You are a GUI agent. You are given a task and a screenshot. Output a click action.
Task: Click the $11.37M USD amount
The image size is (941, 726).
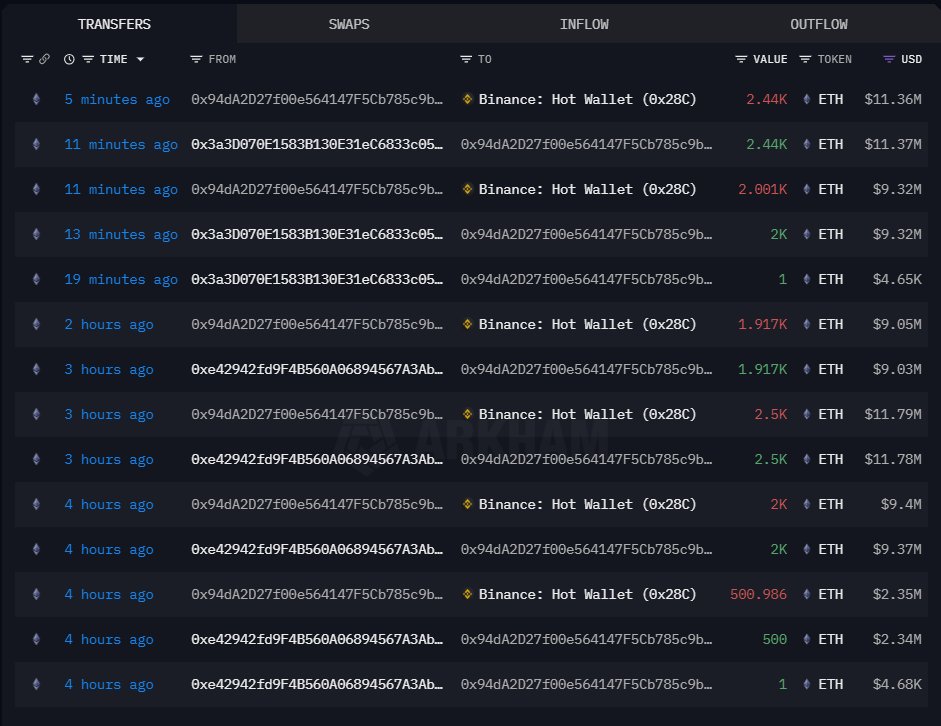click(x=893, y=144)
